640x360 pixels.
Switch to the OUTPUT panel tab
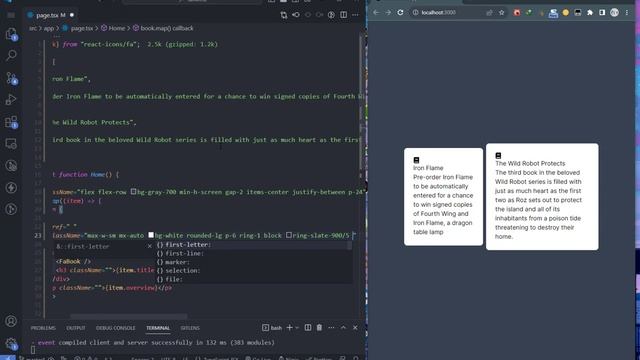click(x=76, y=328)
